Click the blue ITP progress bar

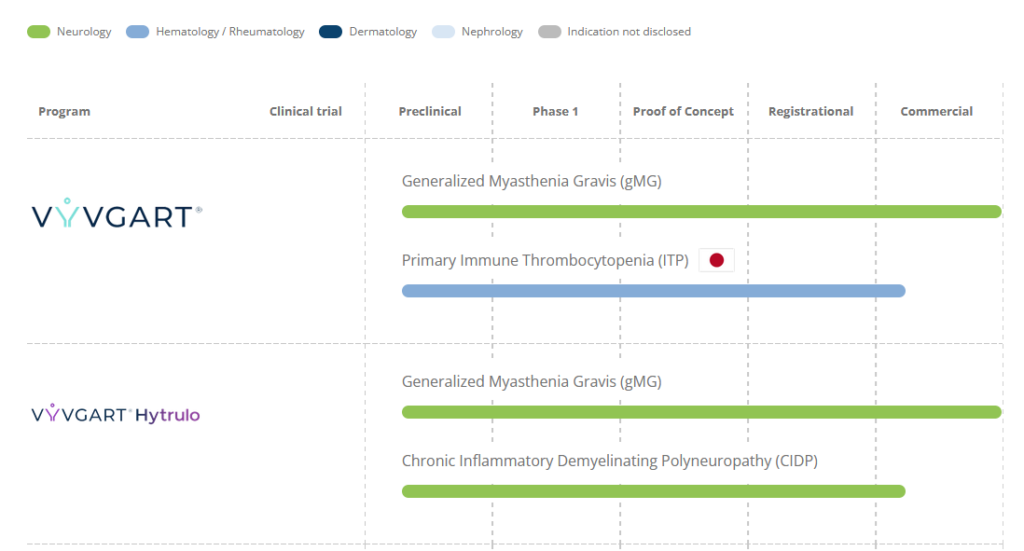point(654,291)
